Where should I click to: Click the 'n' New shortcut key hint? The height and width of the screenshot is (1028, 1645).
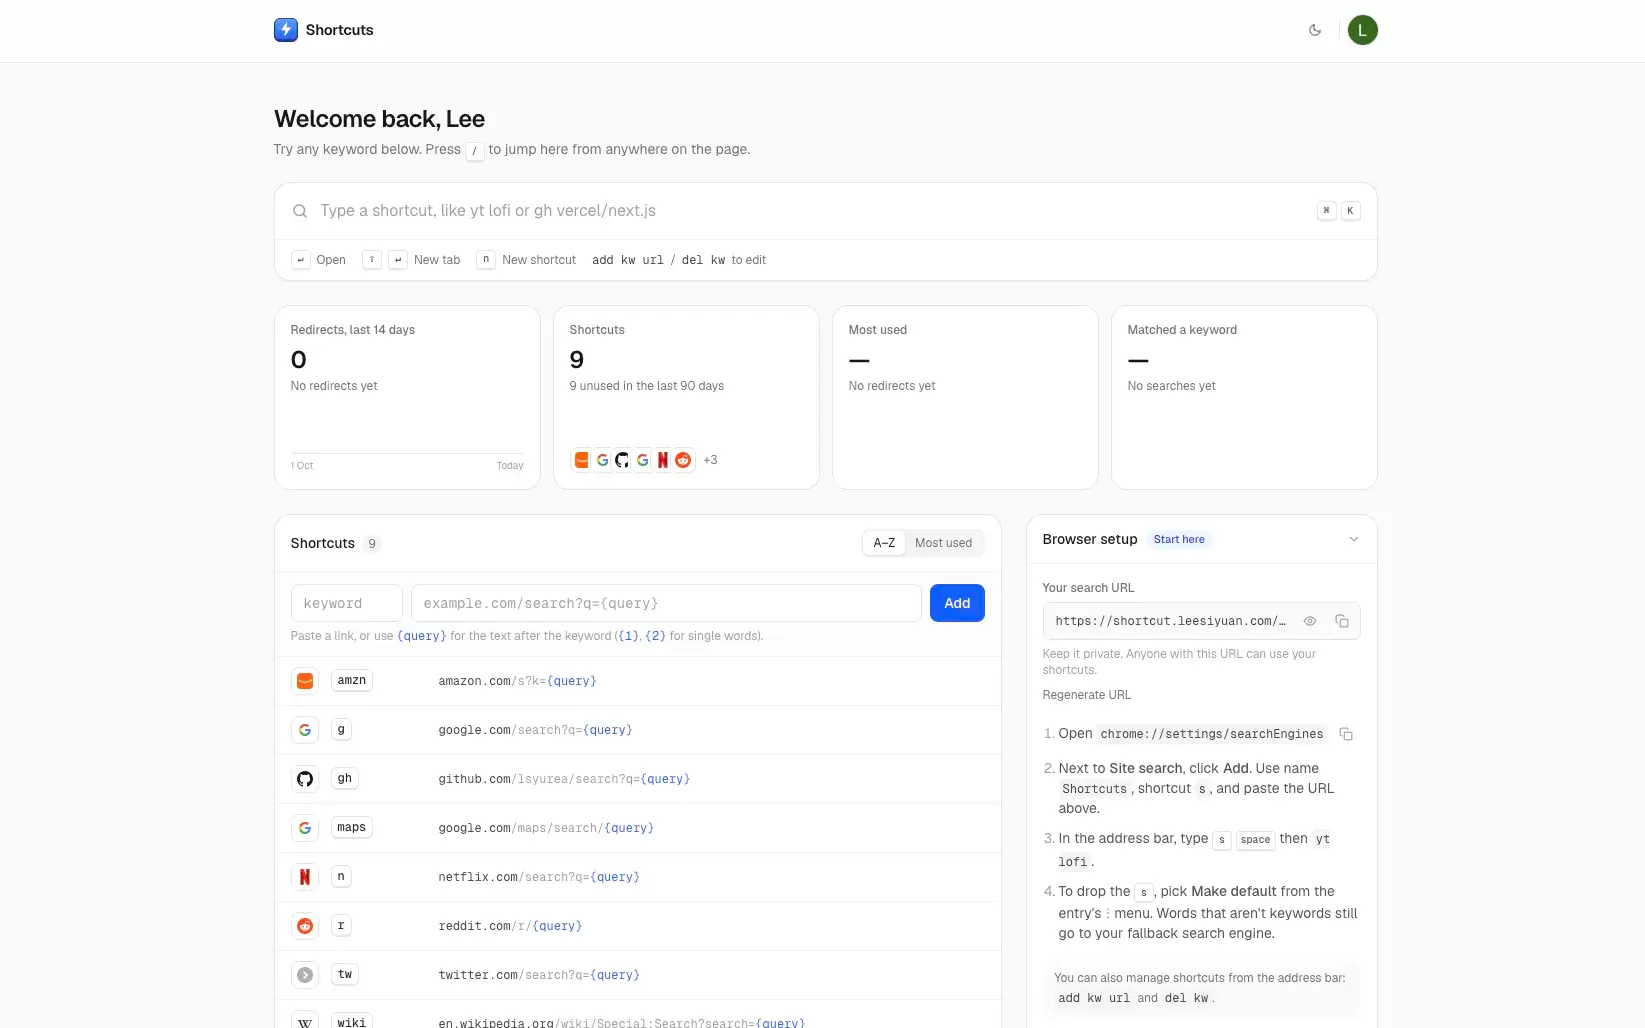486,259
